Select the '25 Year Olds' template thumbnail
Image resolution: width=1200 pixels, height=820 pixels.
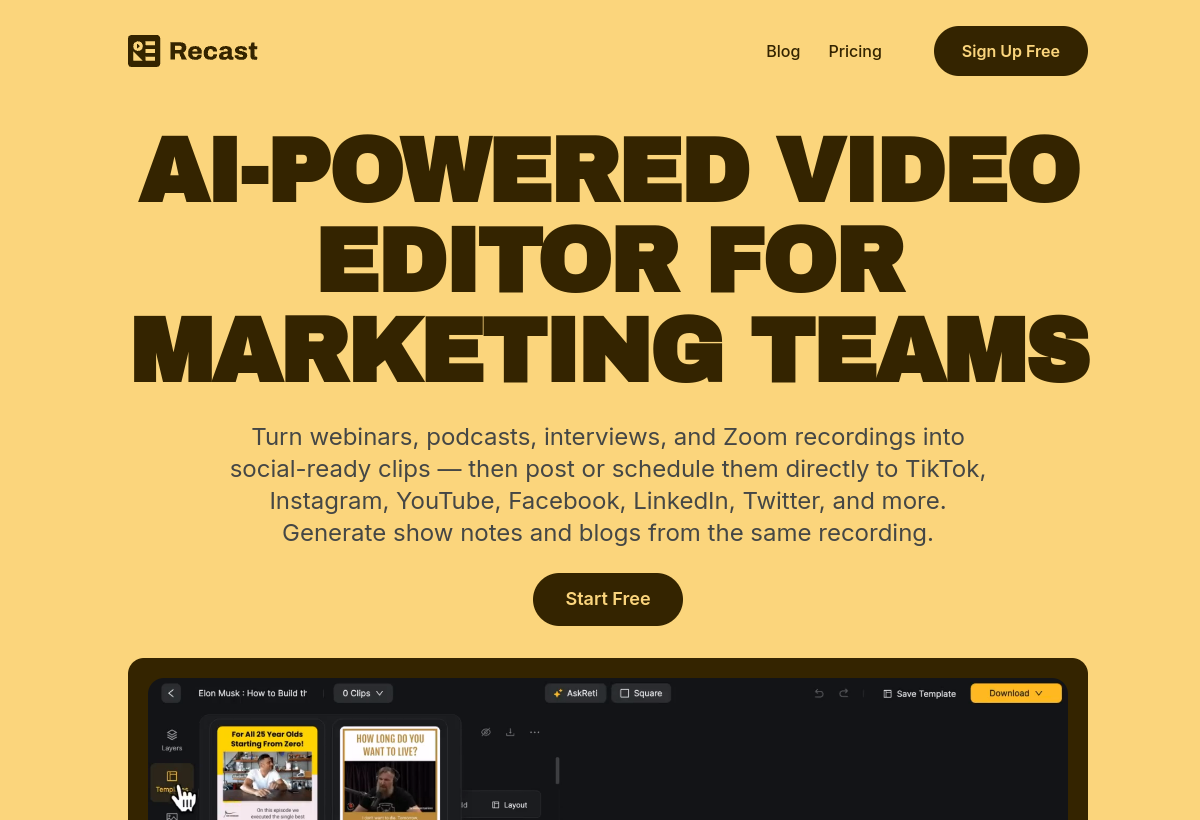(x=267, y=773)
